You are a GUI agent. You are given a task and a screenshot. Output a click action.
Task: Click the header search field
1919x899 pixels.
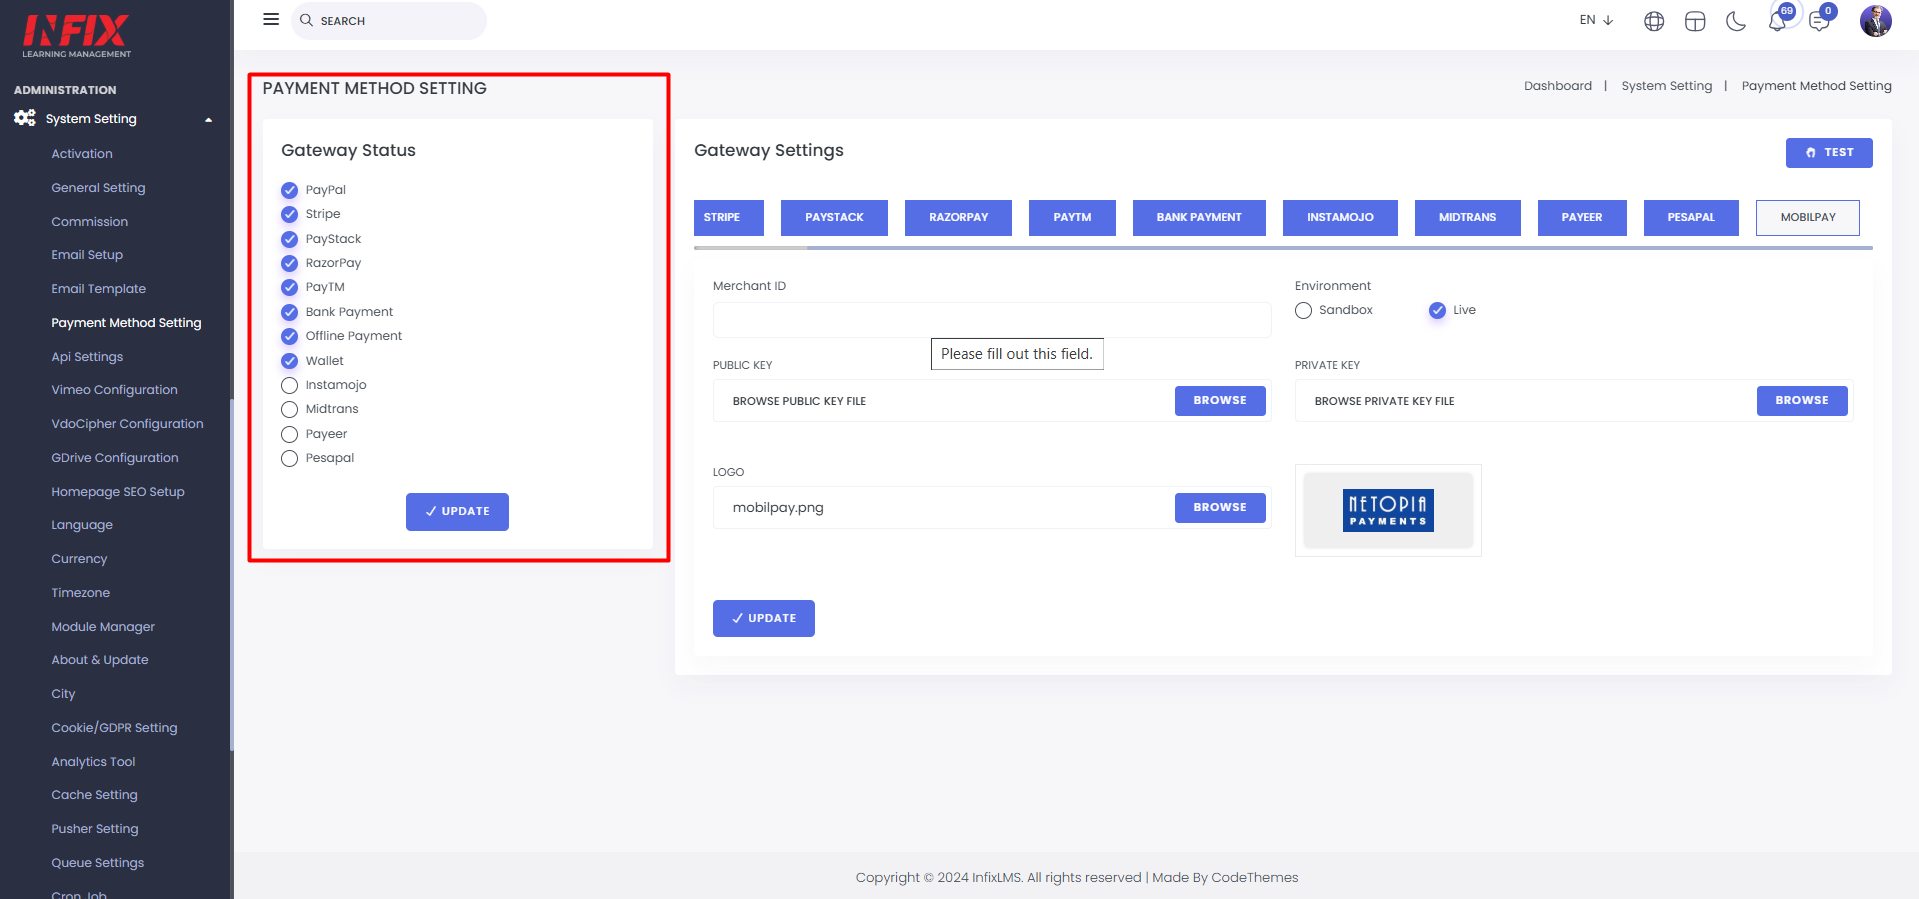pos(389,20)
